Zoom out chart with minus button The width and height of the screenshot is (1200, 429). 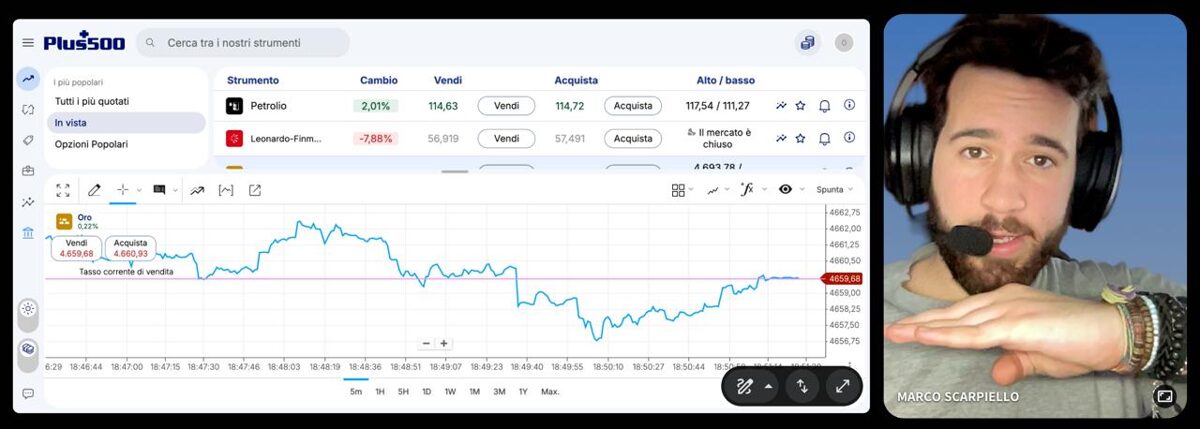(x=426, y=343)
